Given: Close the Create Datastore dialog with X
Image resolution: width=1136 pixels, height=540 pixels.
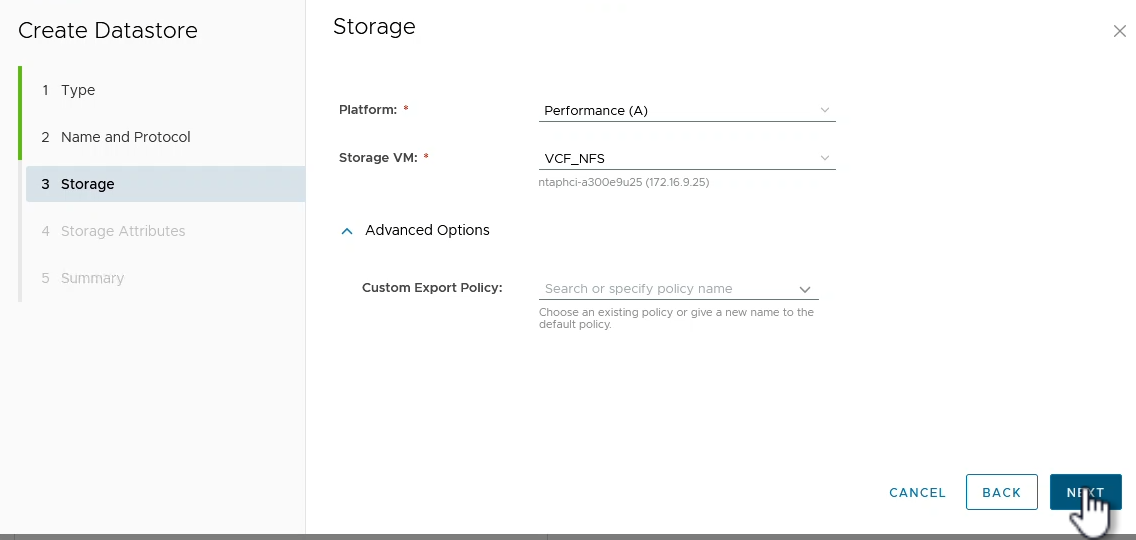Looking at the screenshot, I should coord(1119,31).
